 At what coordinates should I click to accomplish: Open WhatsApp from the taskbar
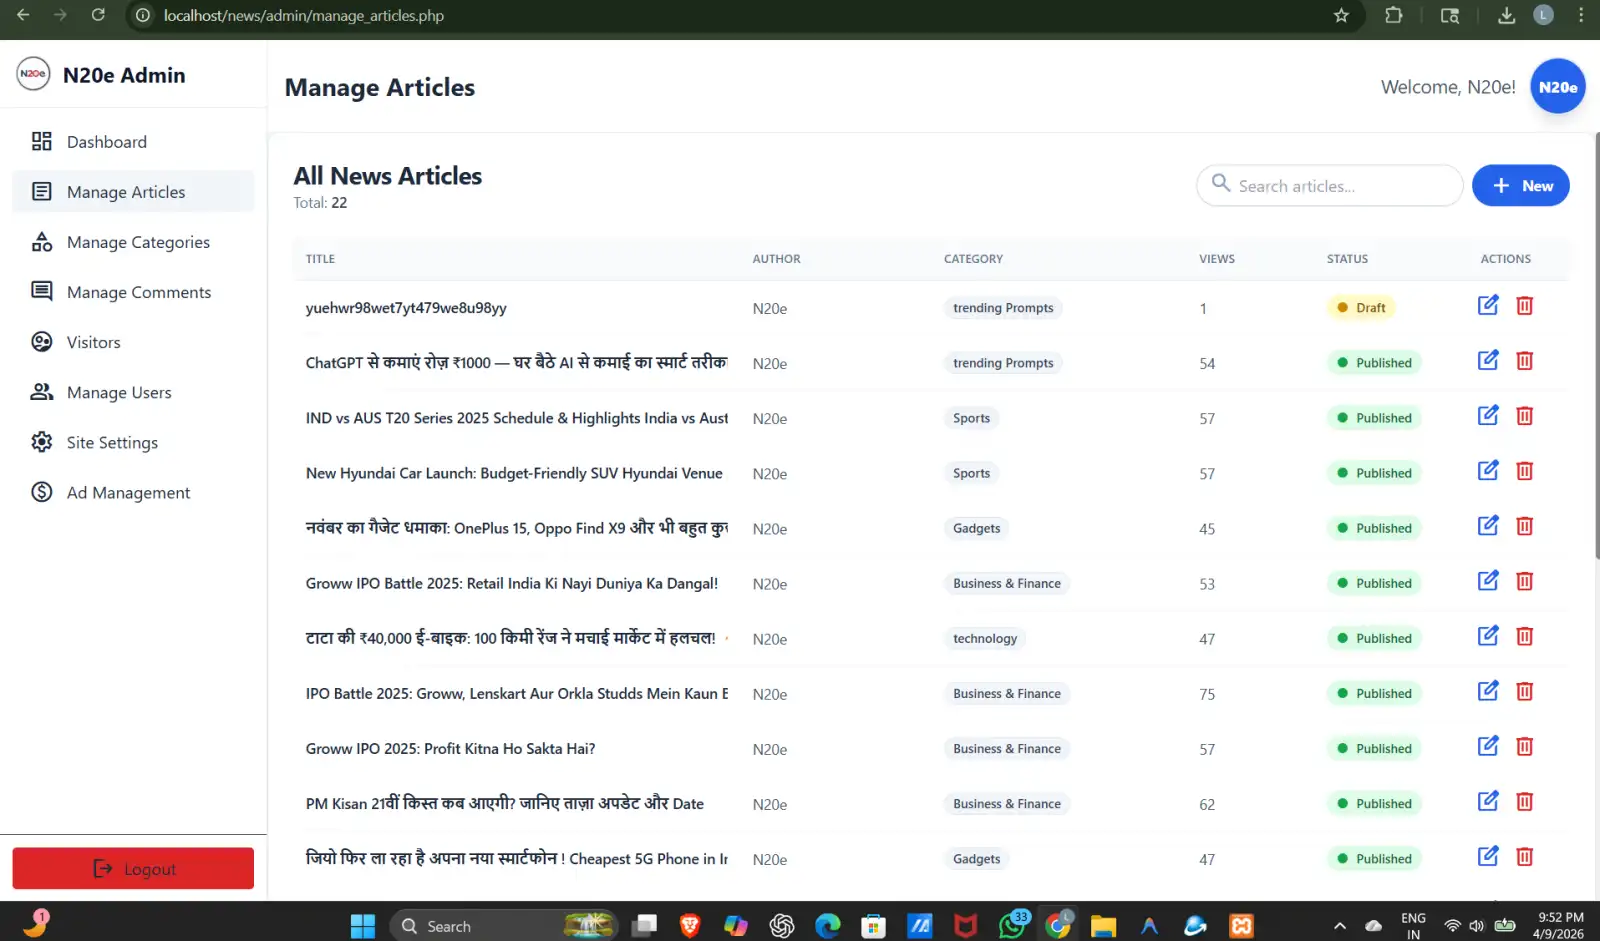[x=1011, y=925]
